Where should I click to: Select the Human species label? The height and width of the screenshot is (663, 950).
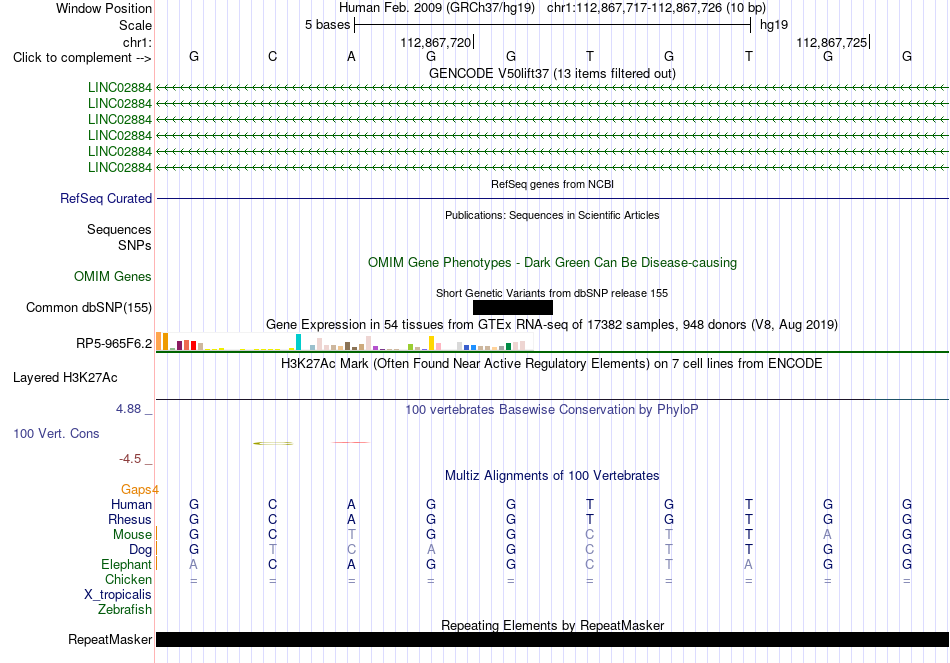131,504
